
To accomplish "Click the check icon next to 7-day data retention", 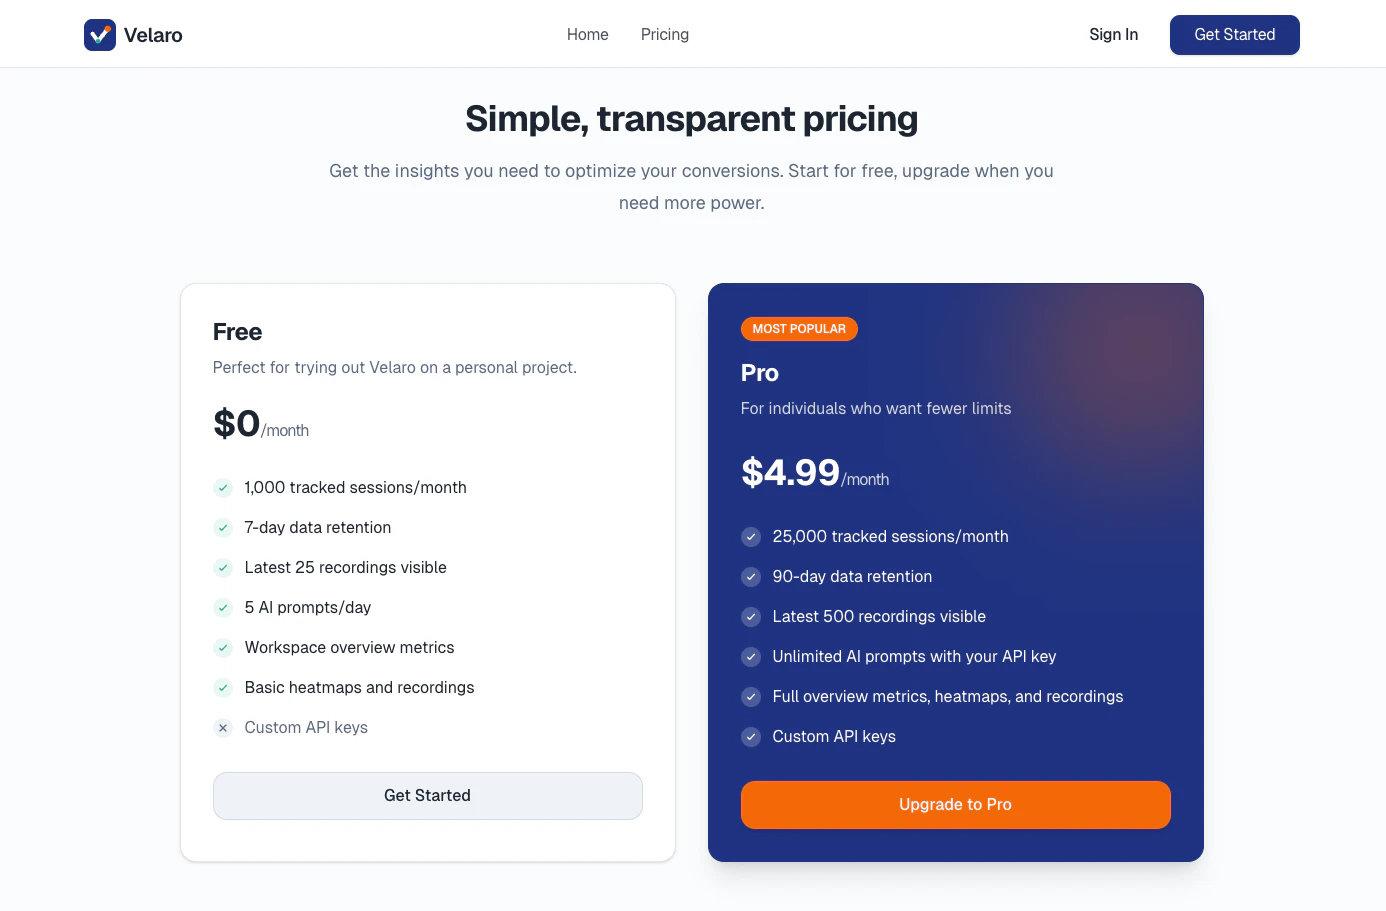I will click(223, 528).
